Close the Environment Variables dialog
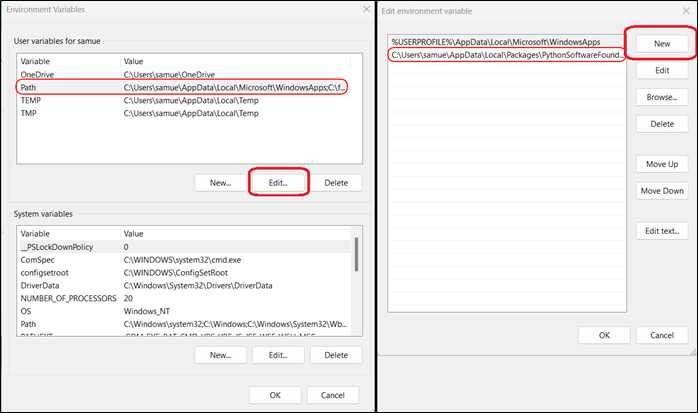The height and width of the screenshot is (413, 698). 366,9
